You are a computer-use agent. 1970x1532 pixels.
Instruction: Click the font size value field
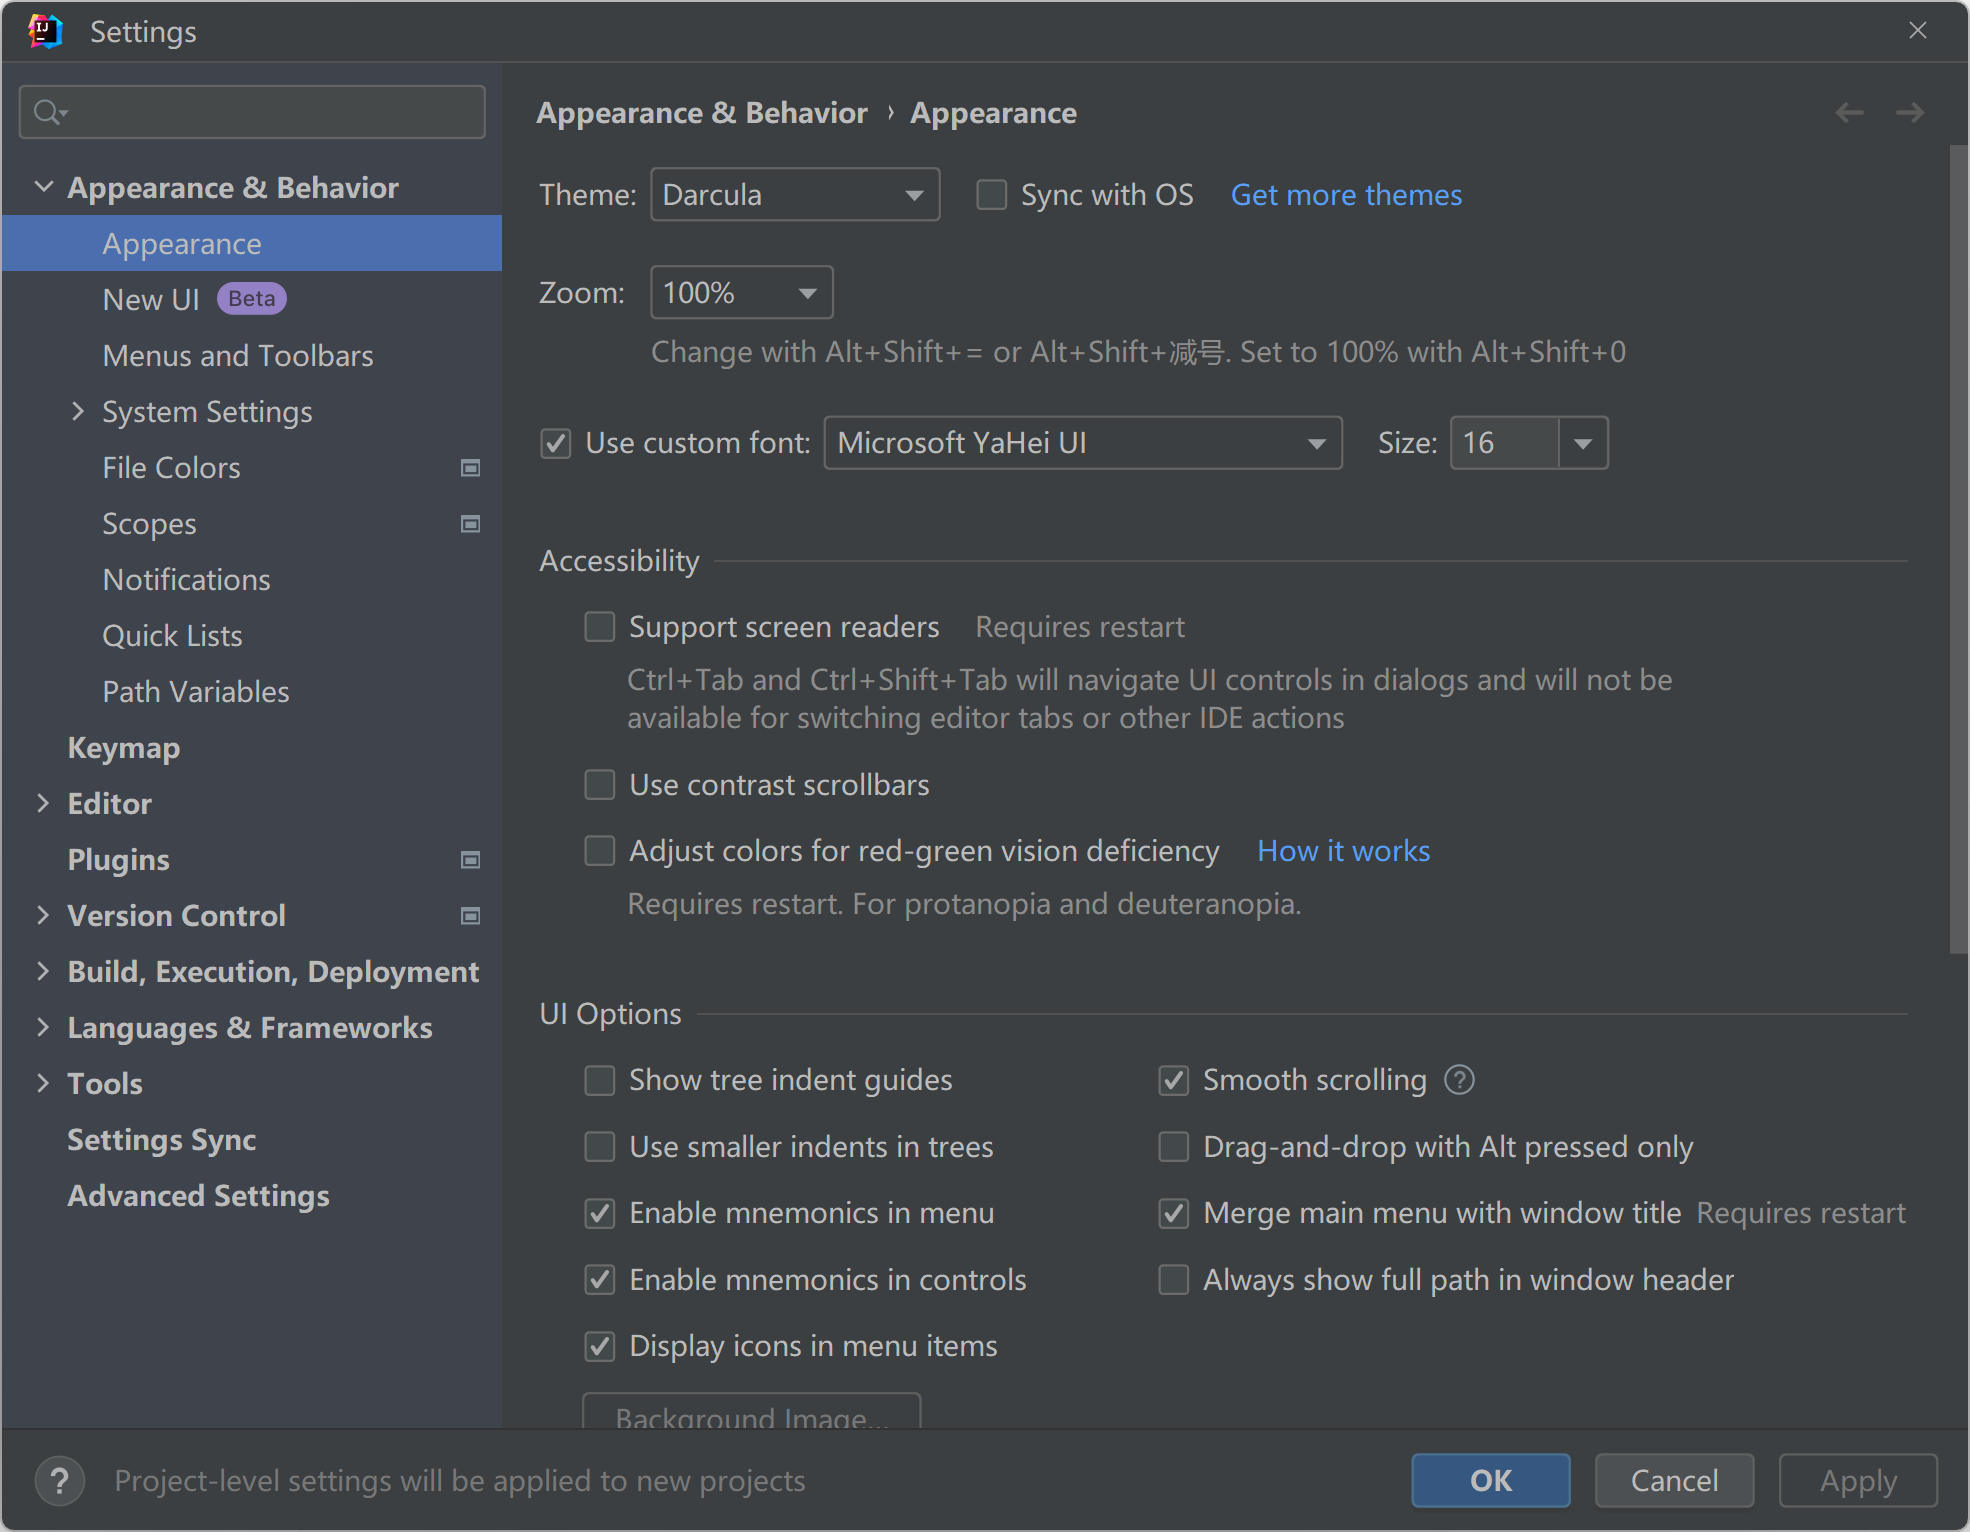click(1505, 443)
